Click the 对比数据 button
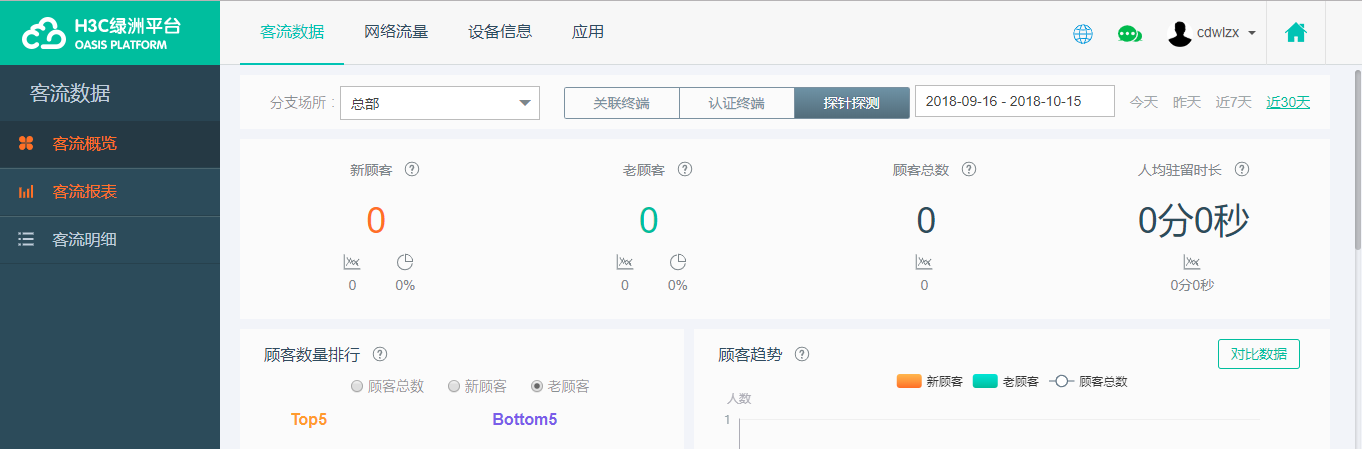Image resolution: width=1362 pixels, height=449 pixels. [1258, 354]
